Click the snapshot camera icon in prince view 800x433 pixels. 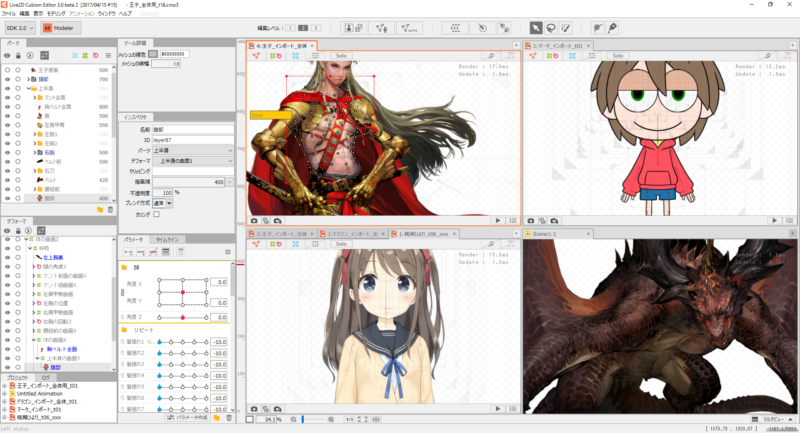[254, 221]
